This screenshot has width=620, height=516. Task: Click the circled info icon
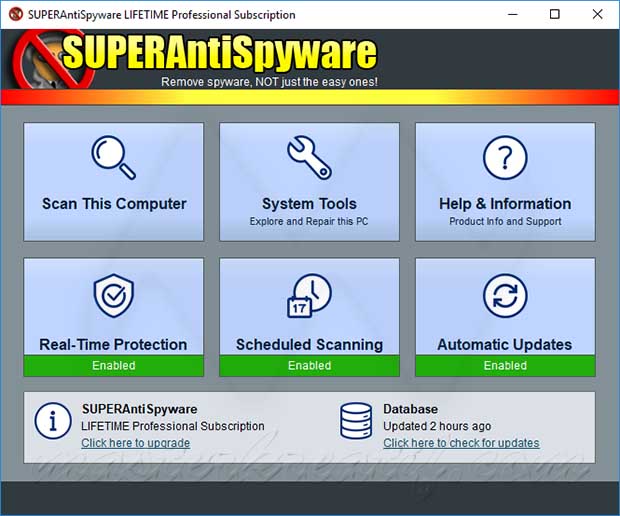[x=53, y=421]
